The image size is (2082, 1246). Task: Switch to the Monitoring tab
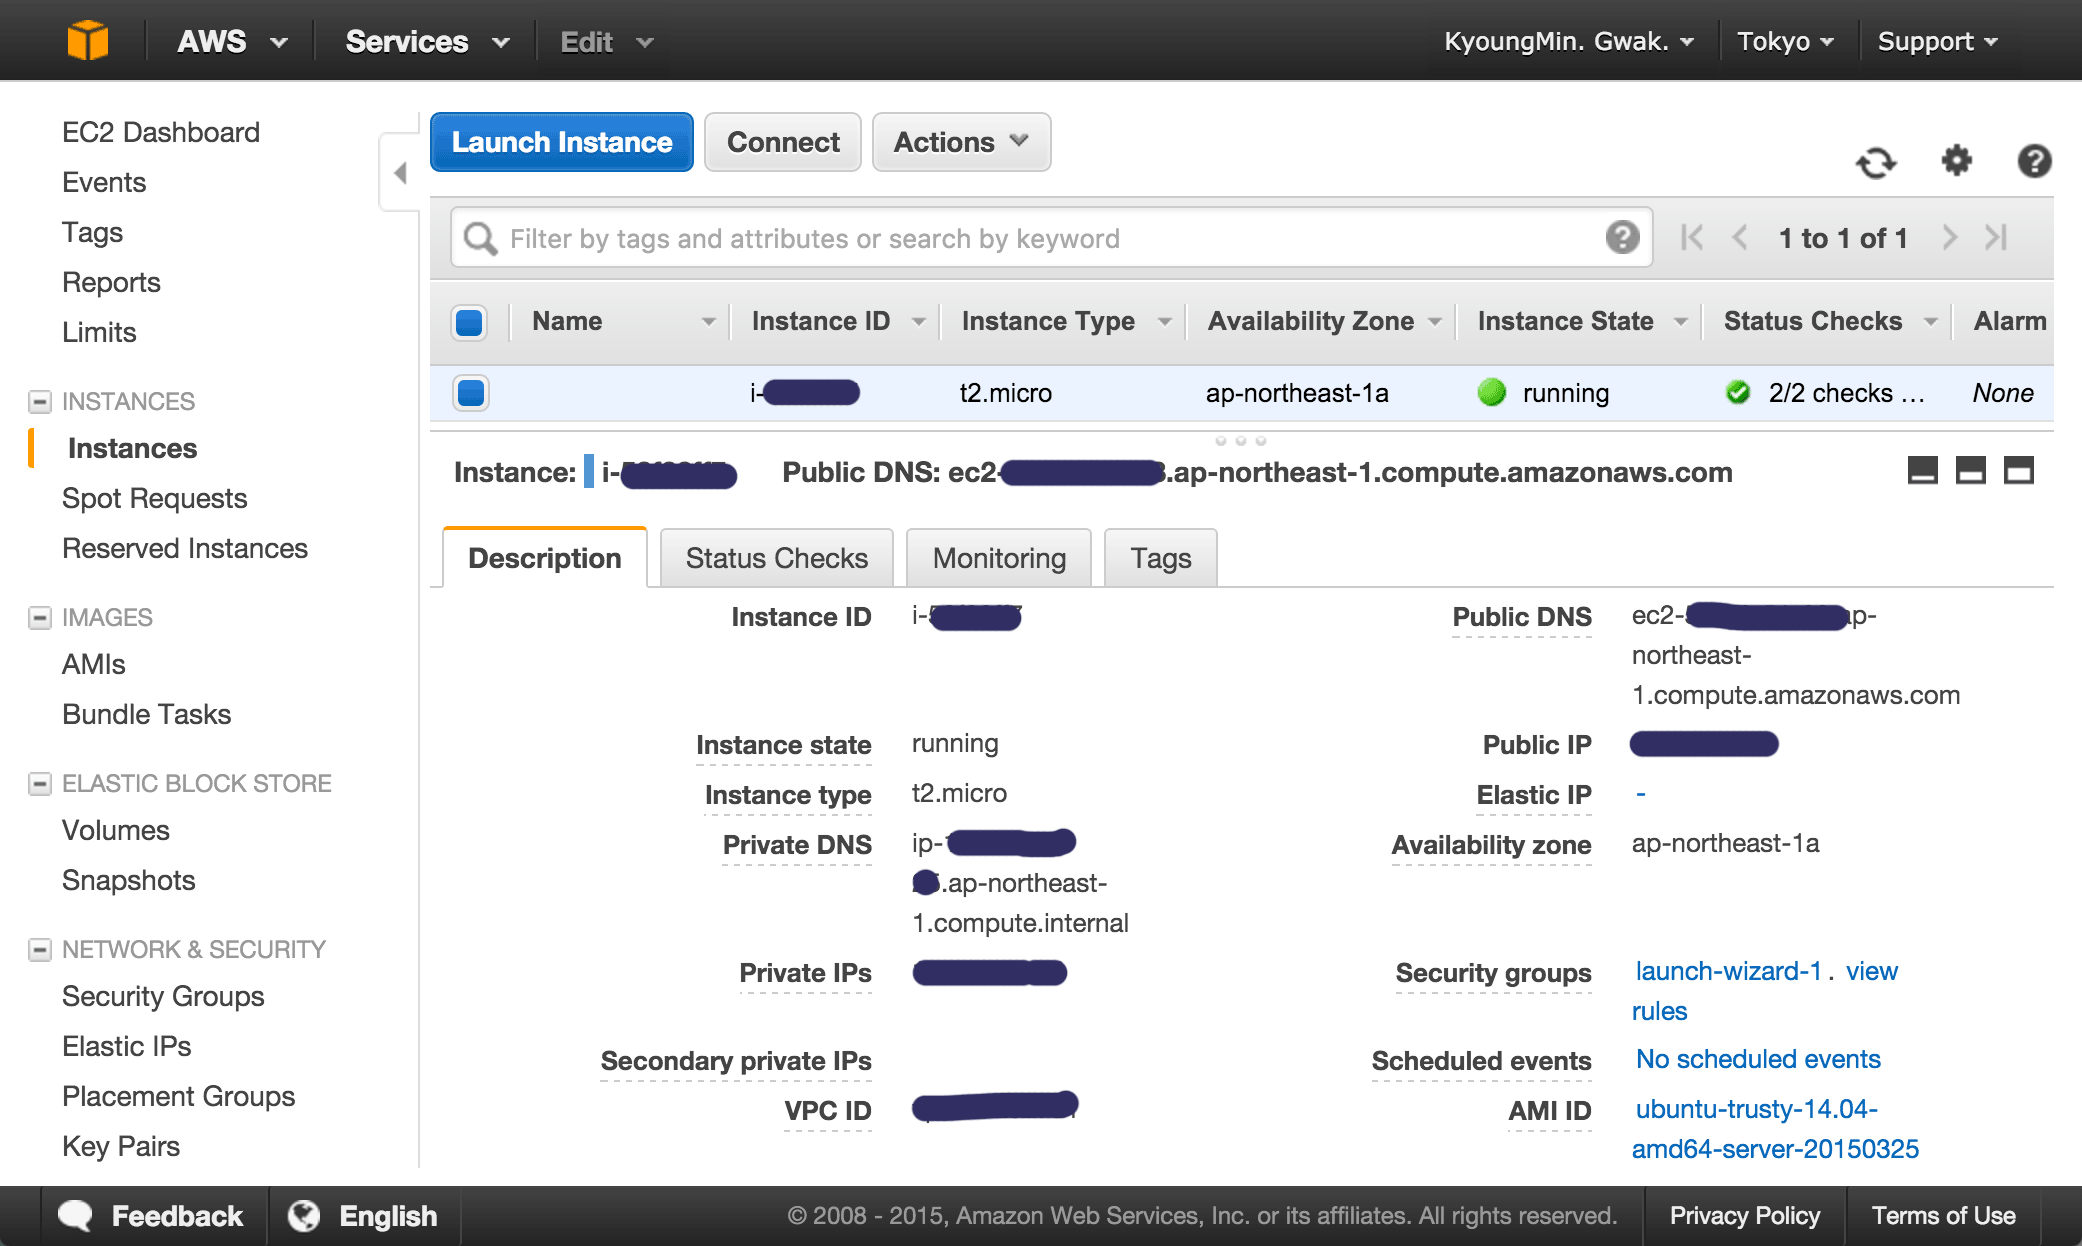coord(999,558)
